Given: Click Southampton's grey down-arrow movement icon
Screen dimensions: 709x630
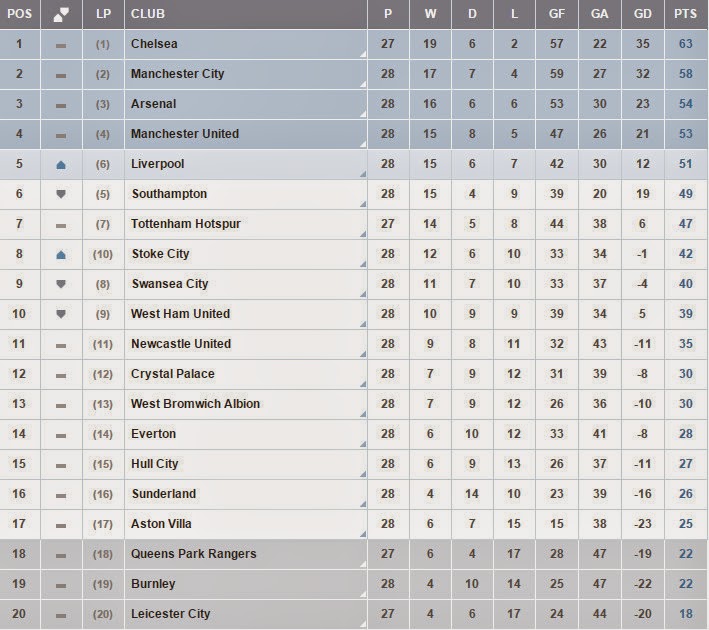Looking at the screenshot, I should tap(60, 194).
